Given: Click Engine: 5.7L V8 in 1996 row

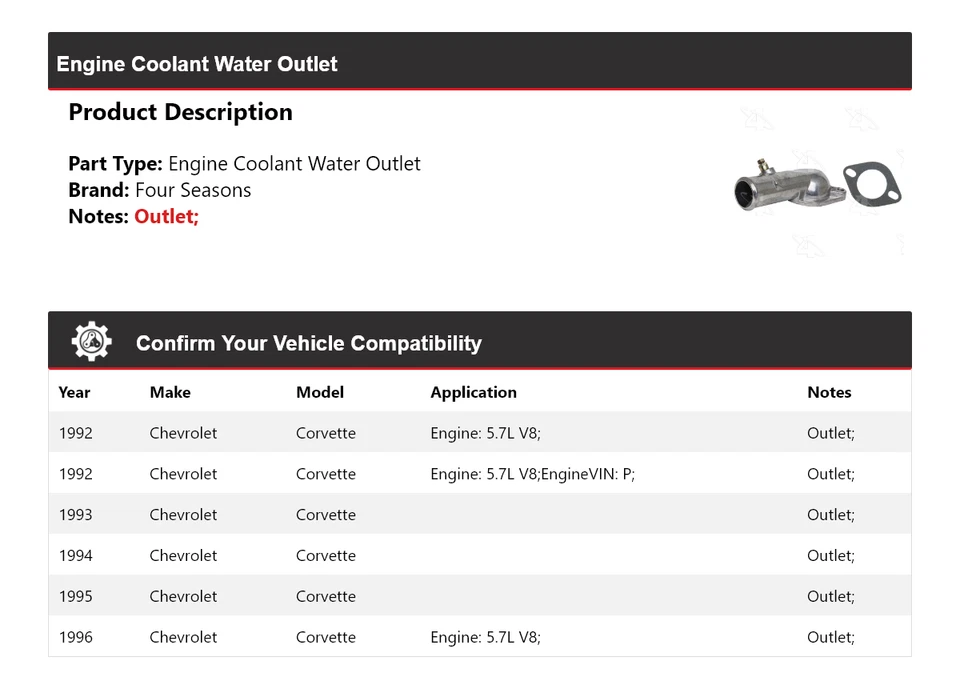Looking at the screenshot, I should coord(485,637).
